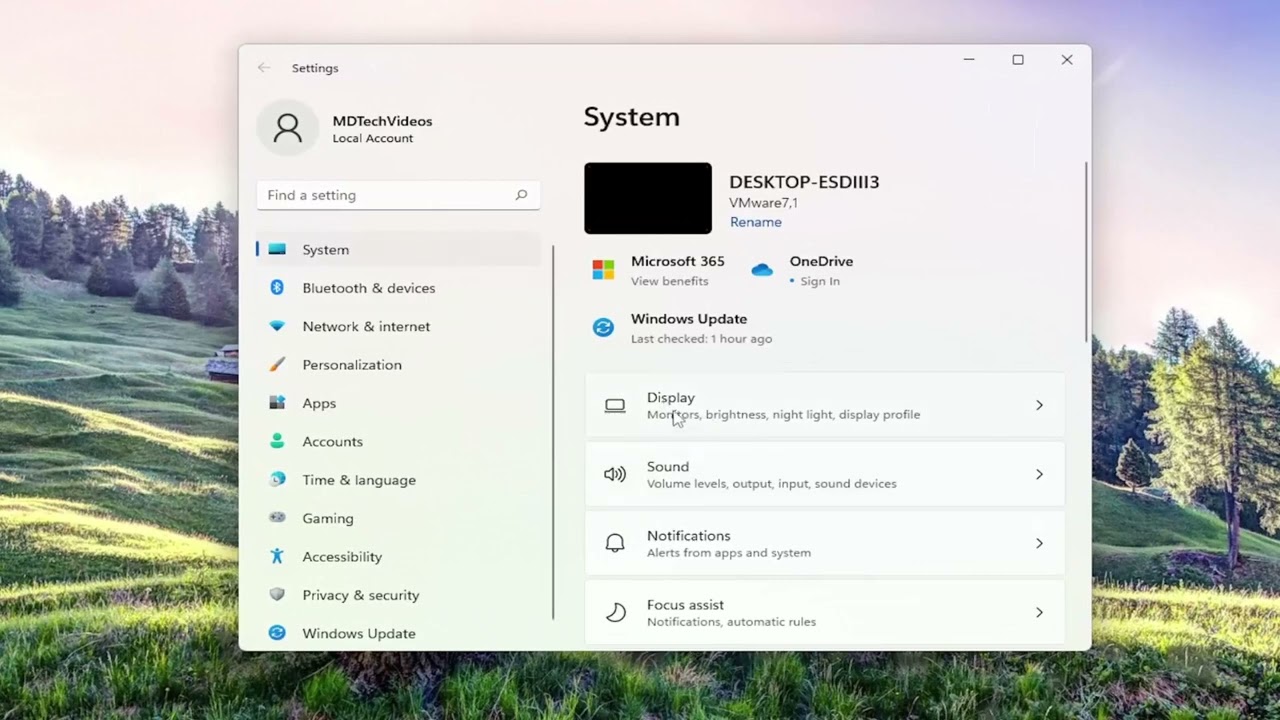Click the Microsoft 365 colored logo
This screenshot has width=1280, height=720.
(603, 270)
